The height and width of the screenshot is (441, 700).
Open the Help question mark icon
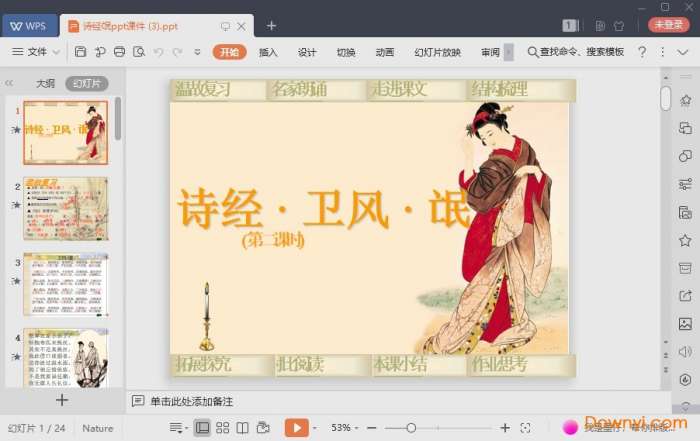[642, 52]
